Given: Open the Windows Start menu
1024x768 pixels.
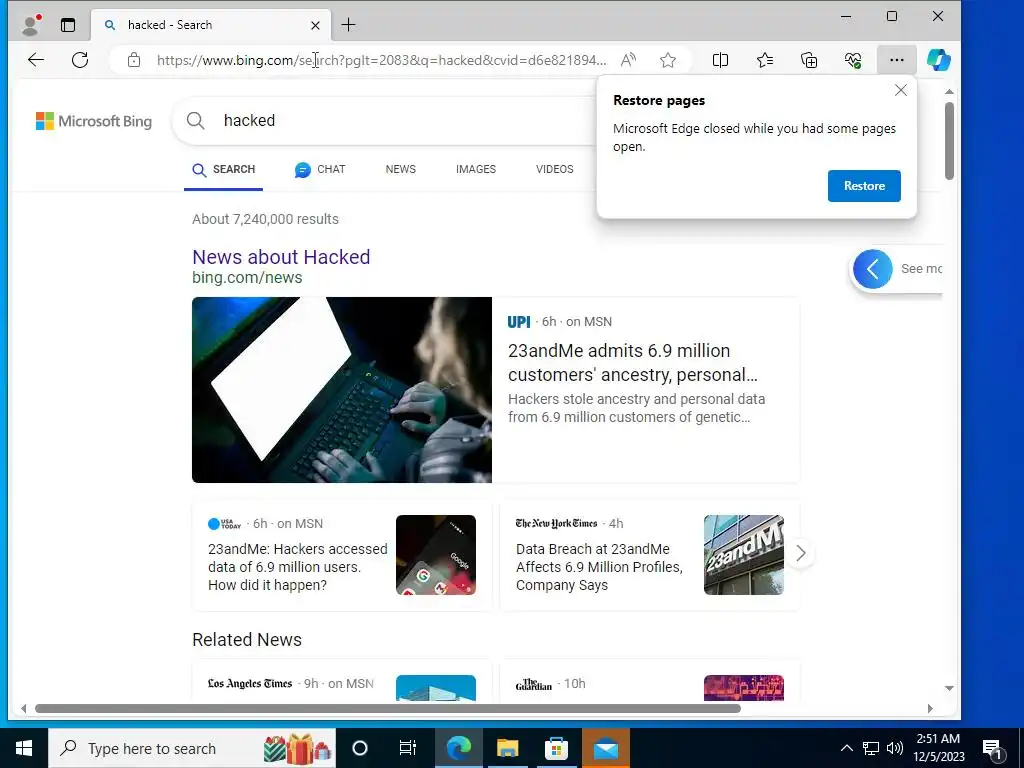Looking at the screenshot, I should click(x=24, y=748).
